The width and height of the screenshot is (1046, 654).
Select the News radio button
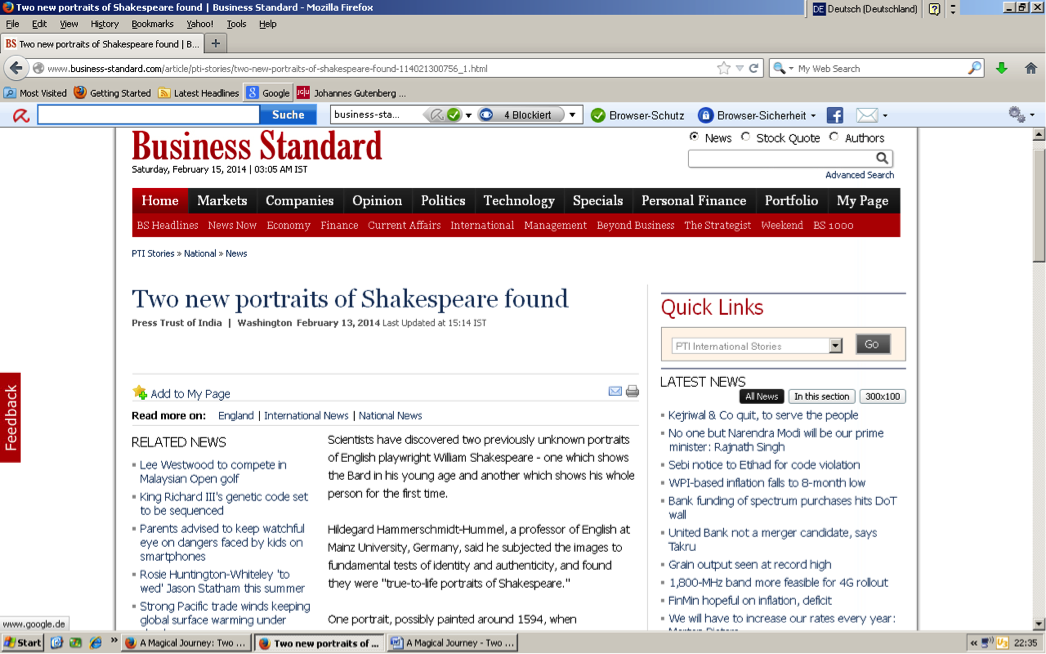click(694, 137)
